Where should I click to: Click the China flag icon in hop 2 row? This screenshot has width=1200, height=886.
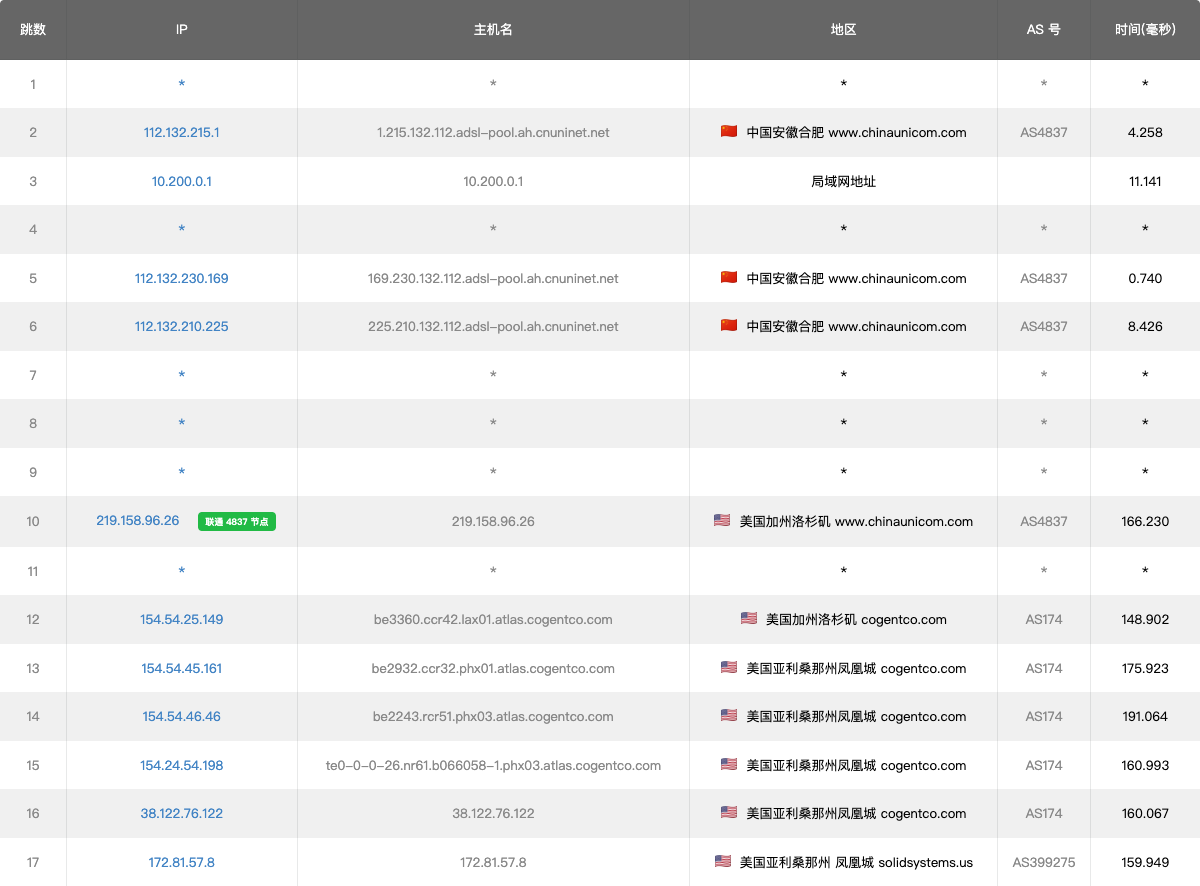[729, 132]
